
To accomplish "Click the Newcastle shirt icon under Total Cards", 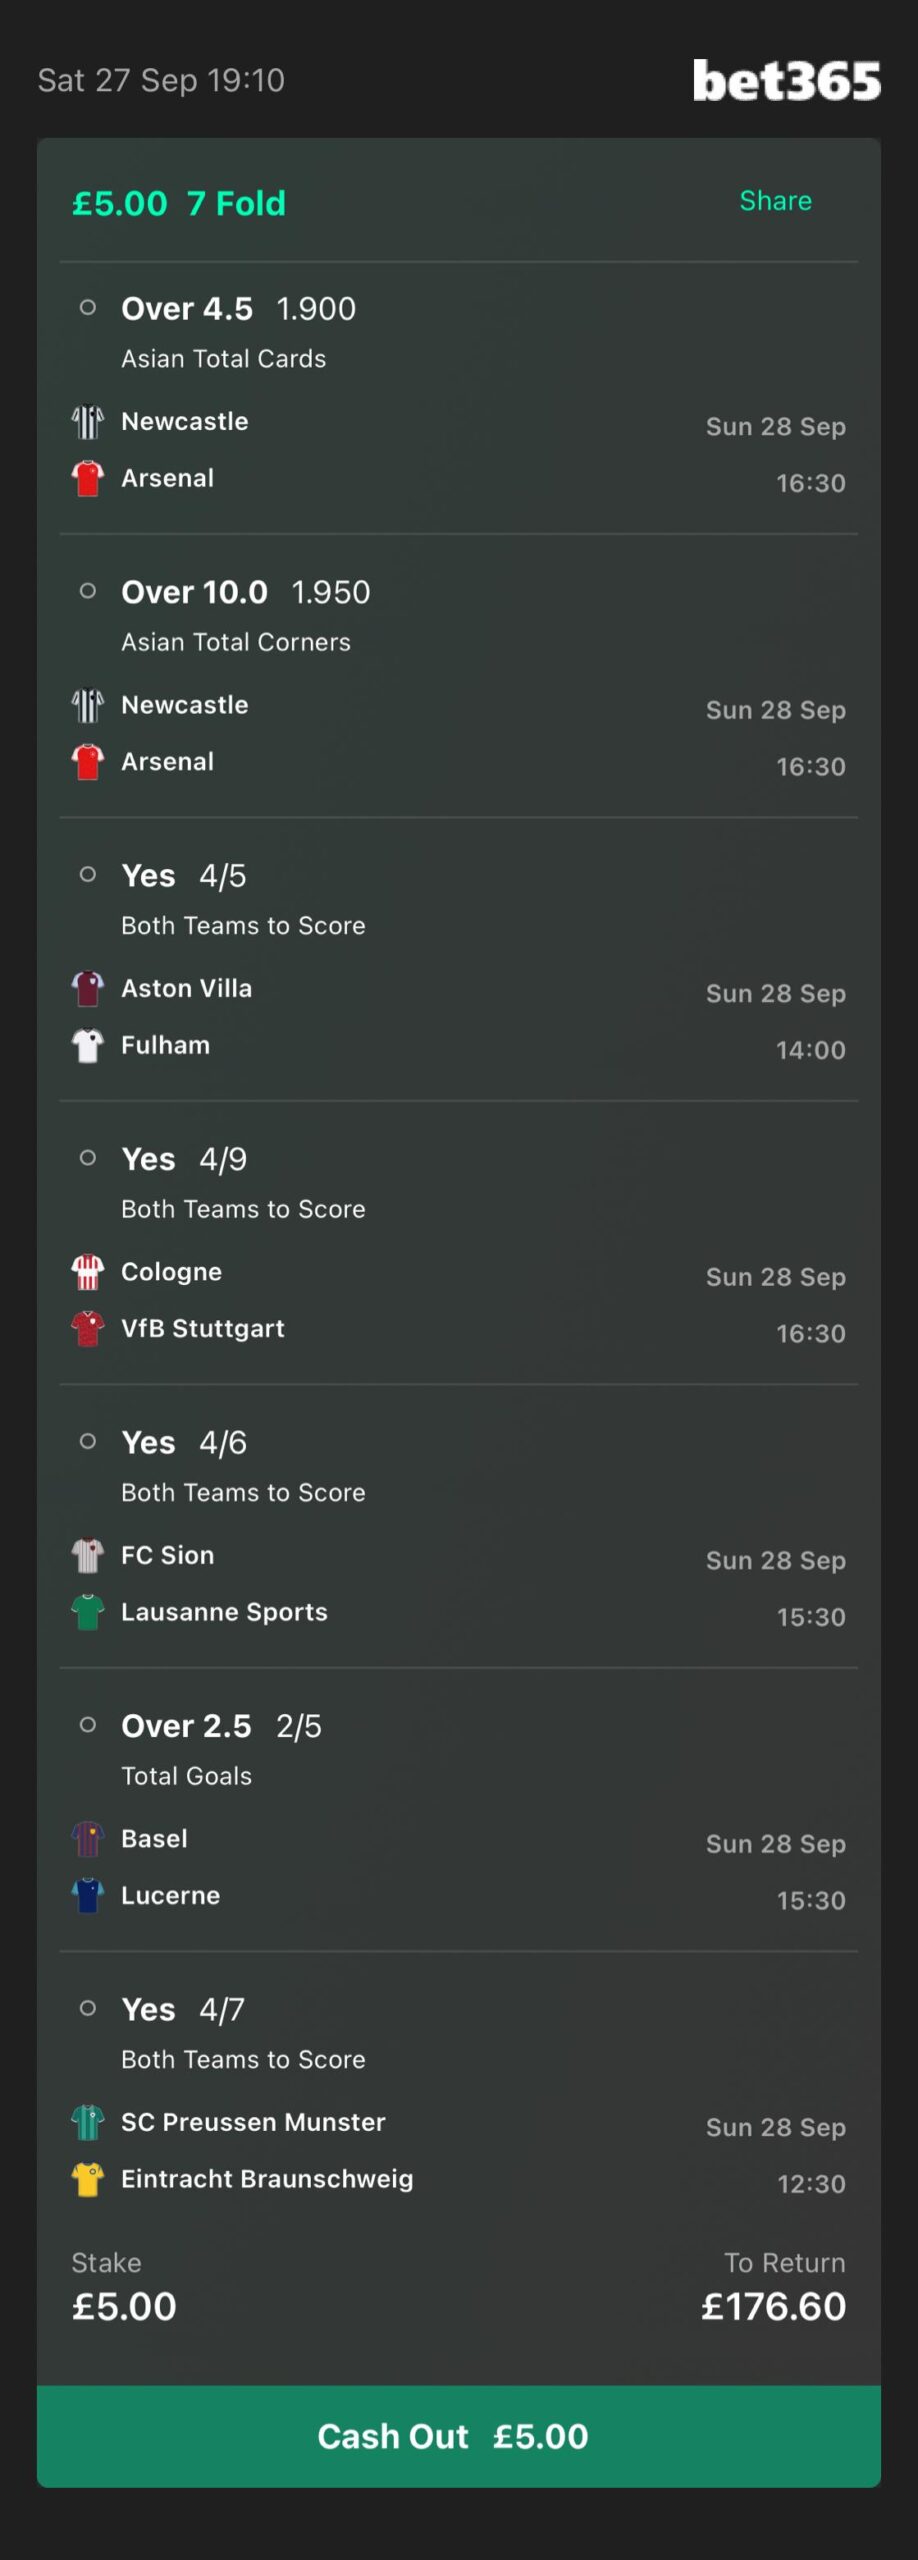I will coord(88,422).
